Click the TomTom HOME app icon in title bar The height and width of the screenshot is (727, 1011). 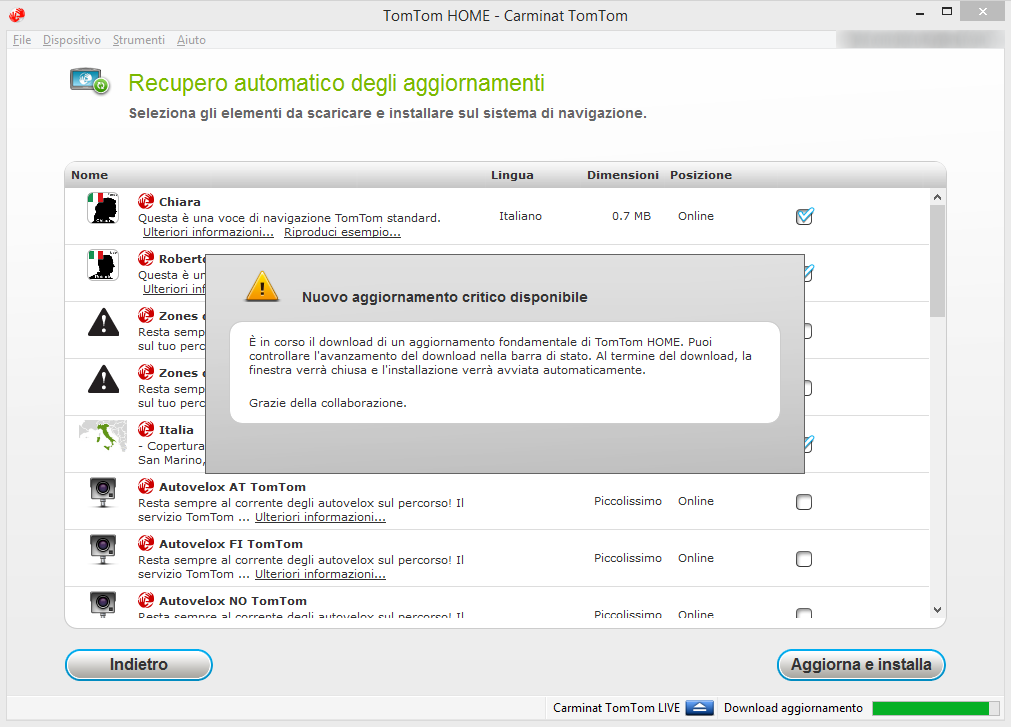click(17, 14)
